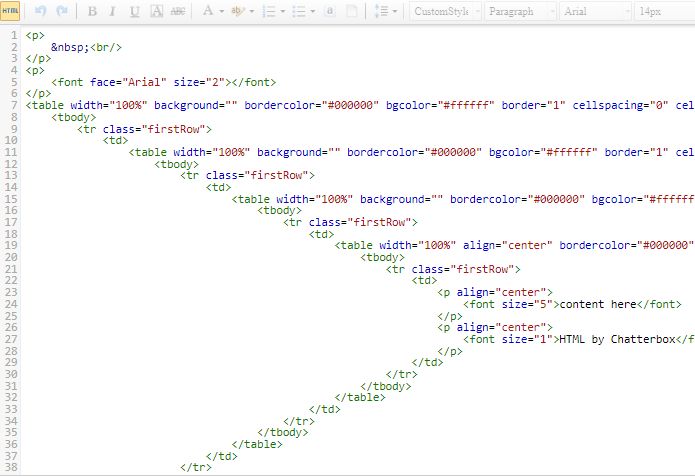
Task: Apply Italic formatting
Action: (x=113, y=11)
